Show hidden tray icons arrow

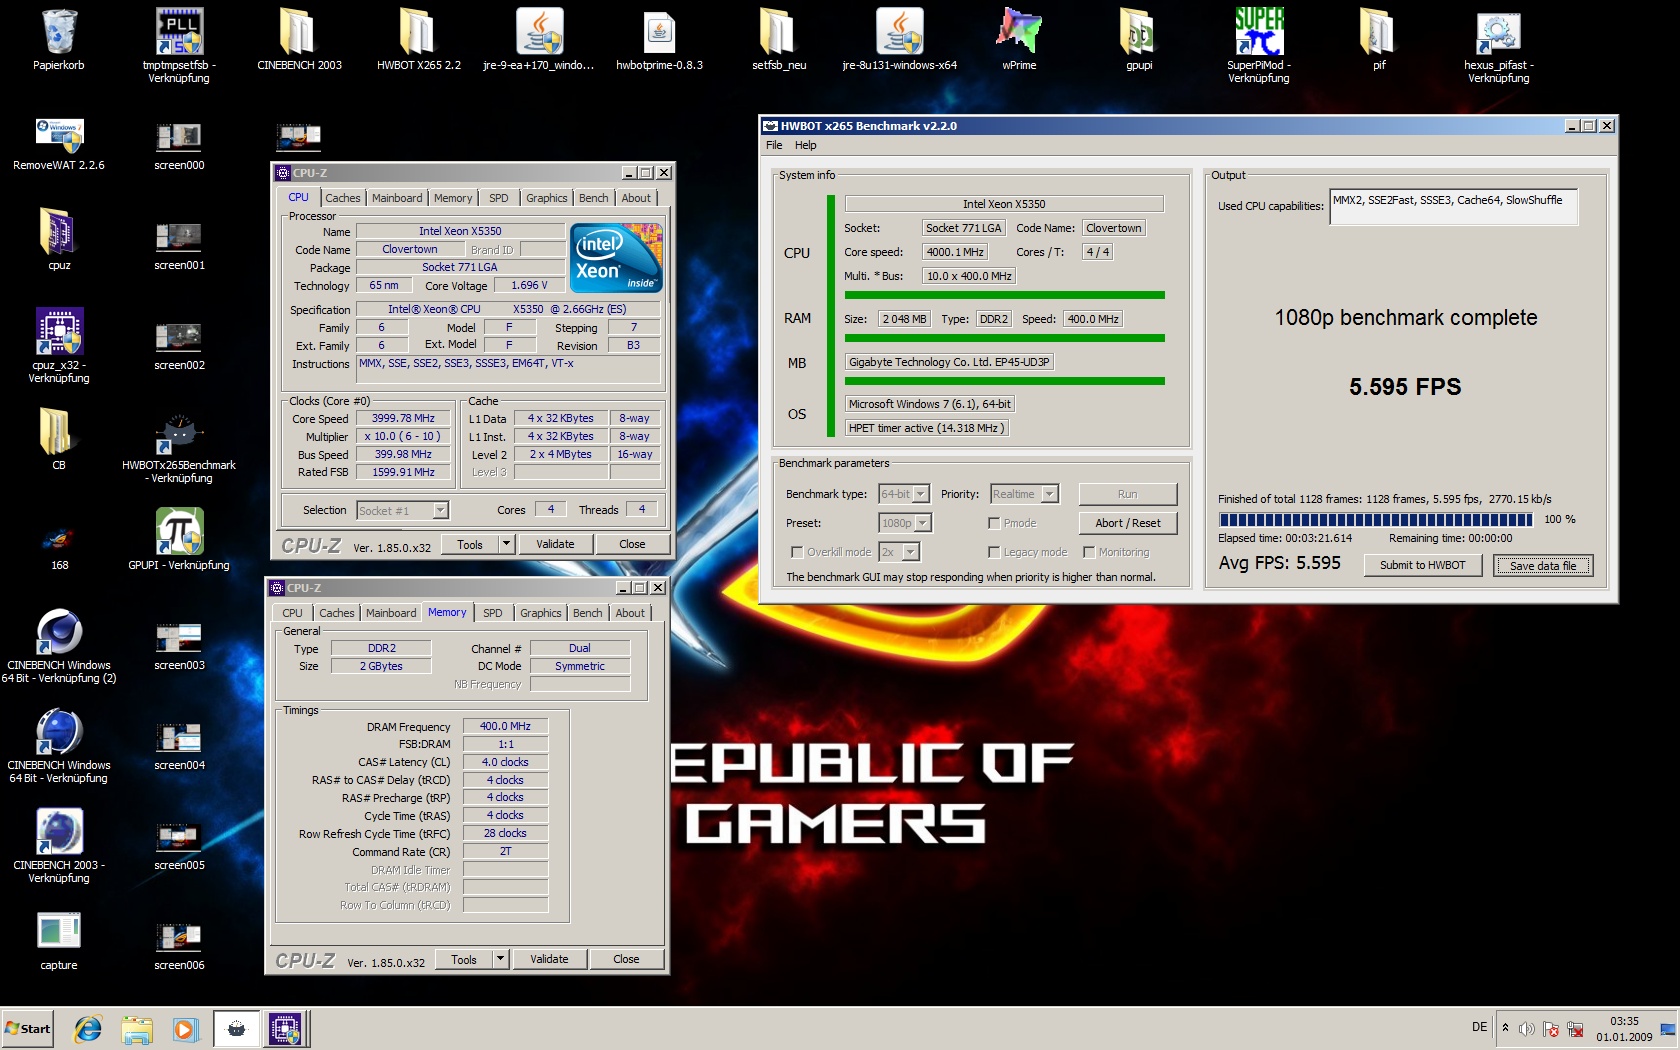(1505, 1028)
